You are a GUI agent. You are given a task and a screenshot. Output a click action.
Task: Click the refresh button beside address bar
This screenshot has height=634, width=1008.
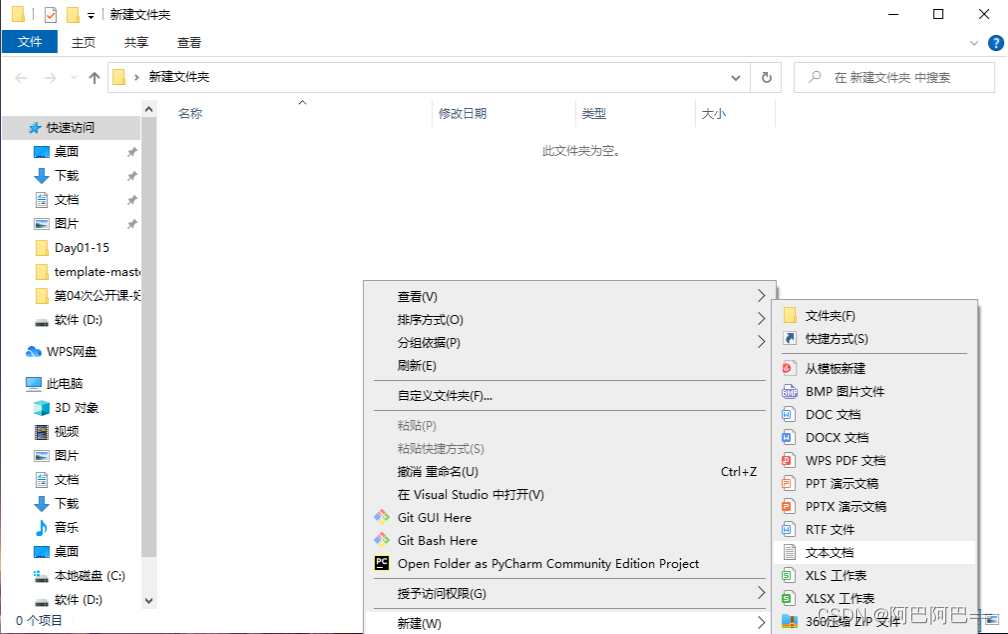pyautogui.click(x=766, y=78)
